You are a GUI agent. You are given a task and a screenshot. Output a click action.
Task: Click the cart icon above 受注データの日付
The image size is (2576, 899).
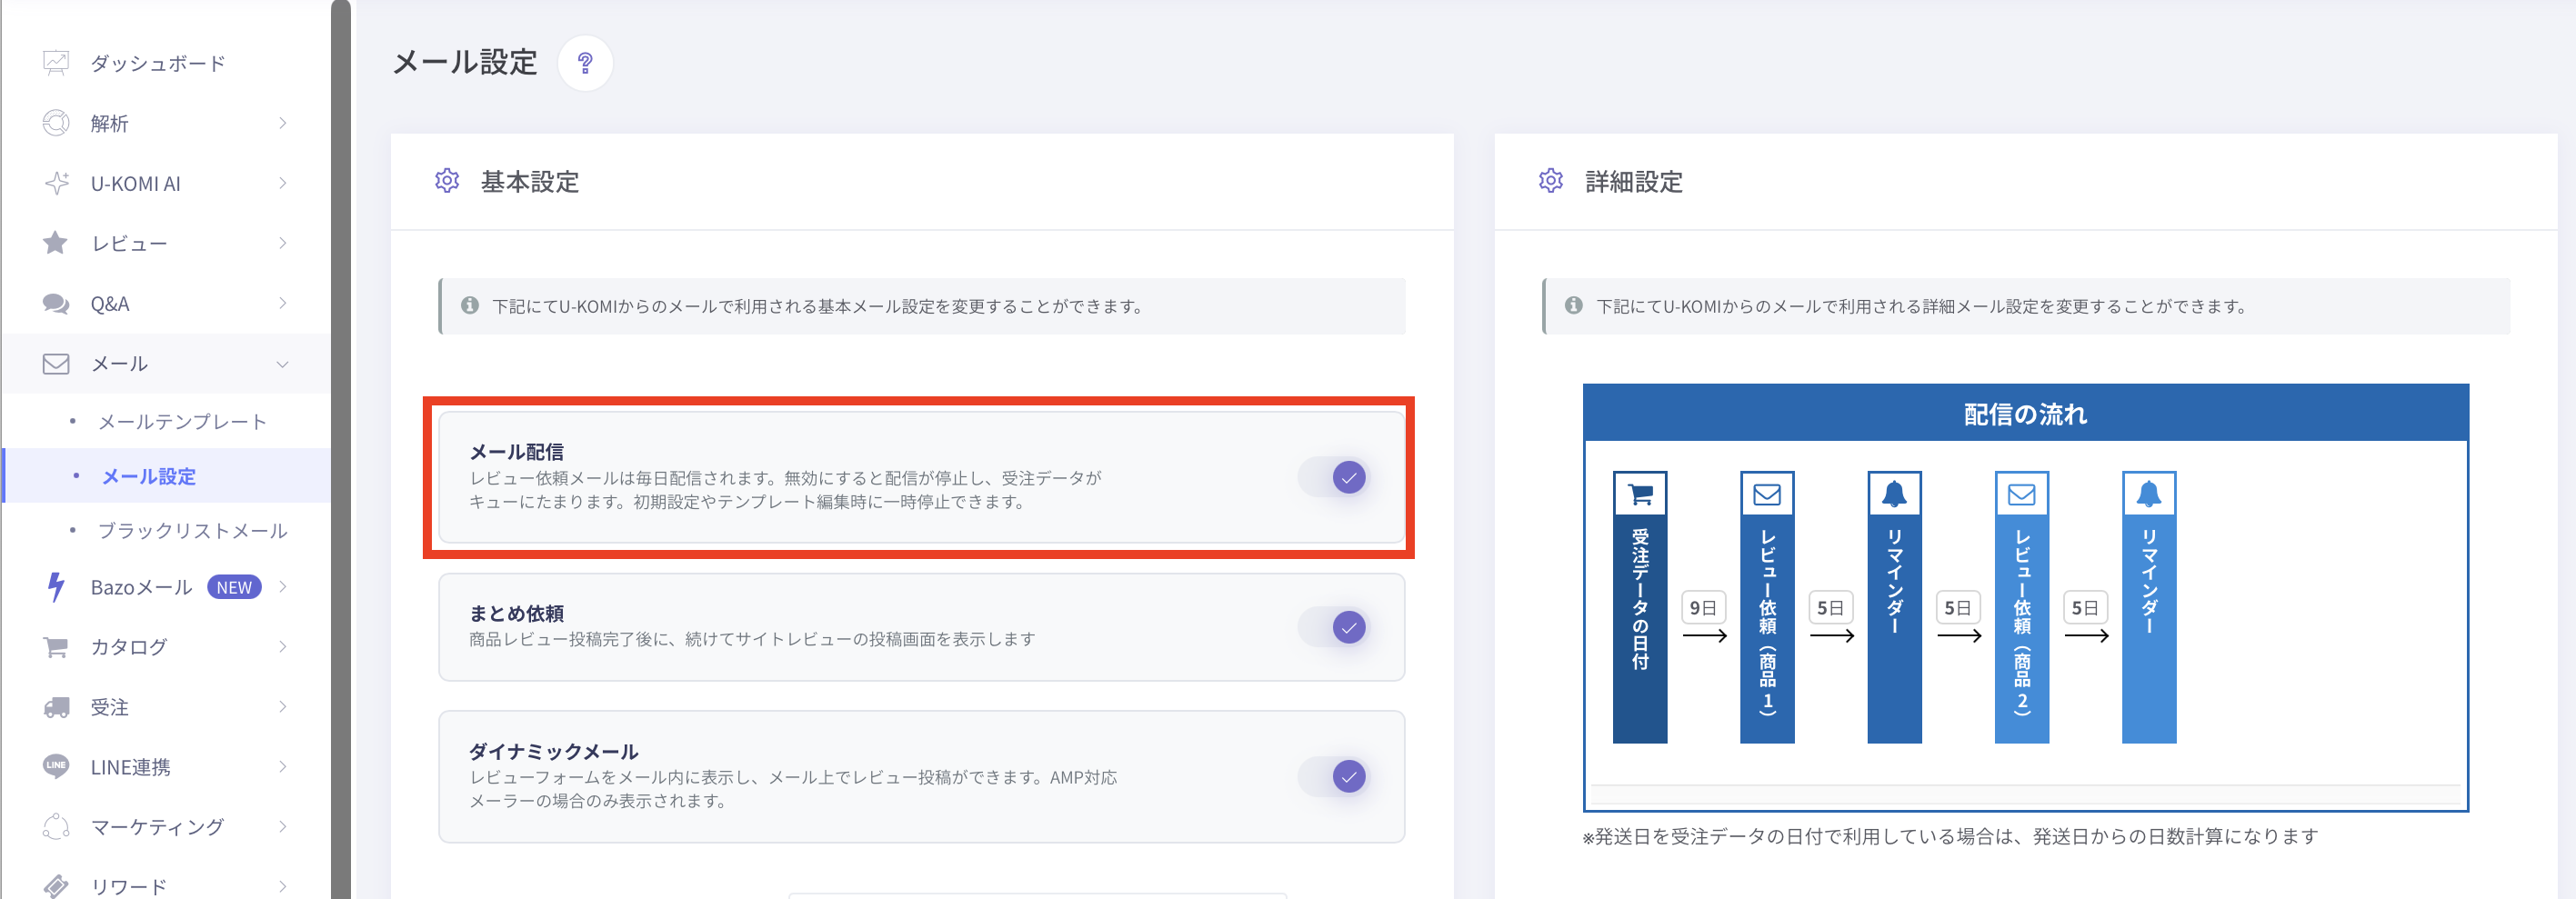1640,494
